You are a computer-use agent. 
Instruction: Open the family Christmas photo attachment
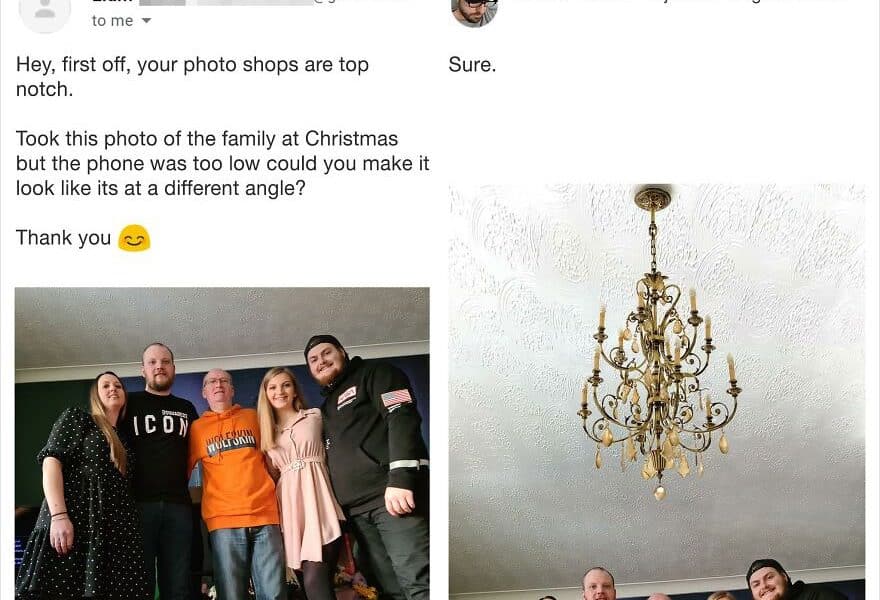pos(222,443)
